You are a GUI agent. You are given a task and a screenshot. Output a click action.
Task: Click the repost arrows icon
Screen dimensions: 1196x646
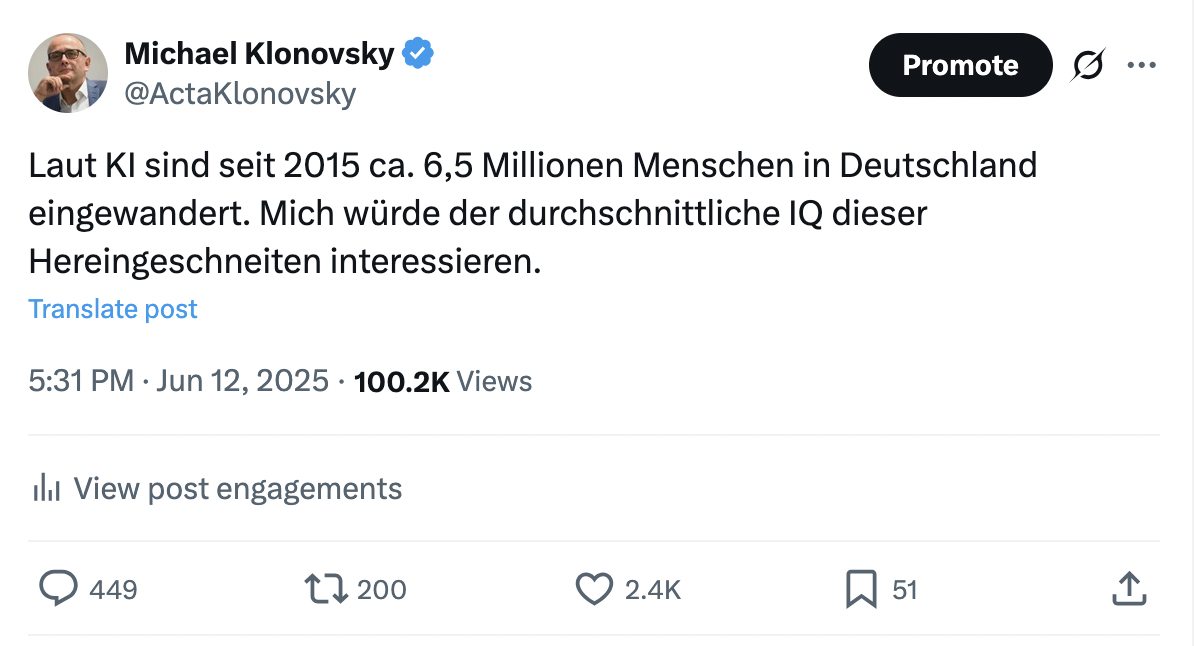pyautogui.click(x=326, y=589)
